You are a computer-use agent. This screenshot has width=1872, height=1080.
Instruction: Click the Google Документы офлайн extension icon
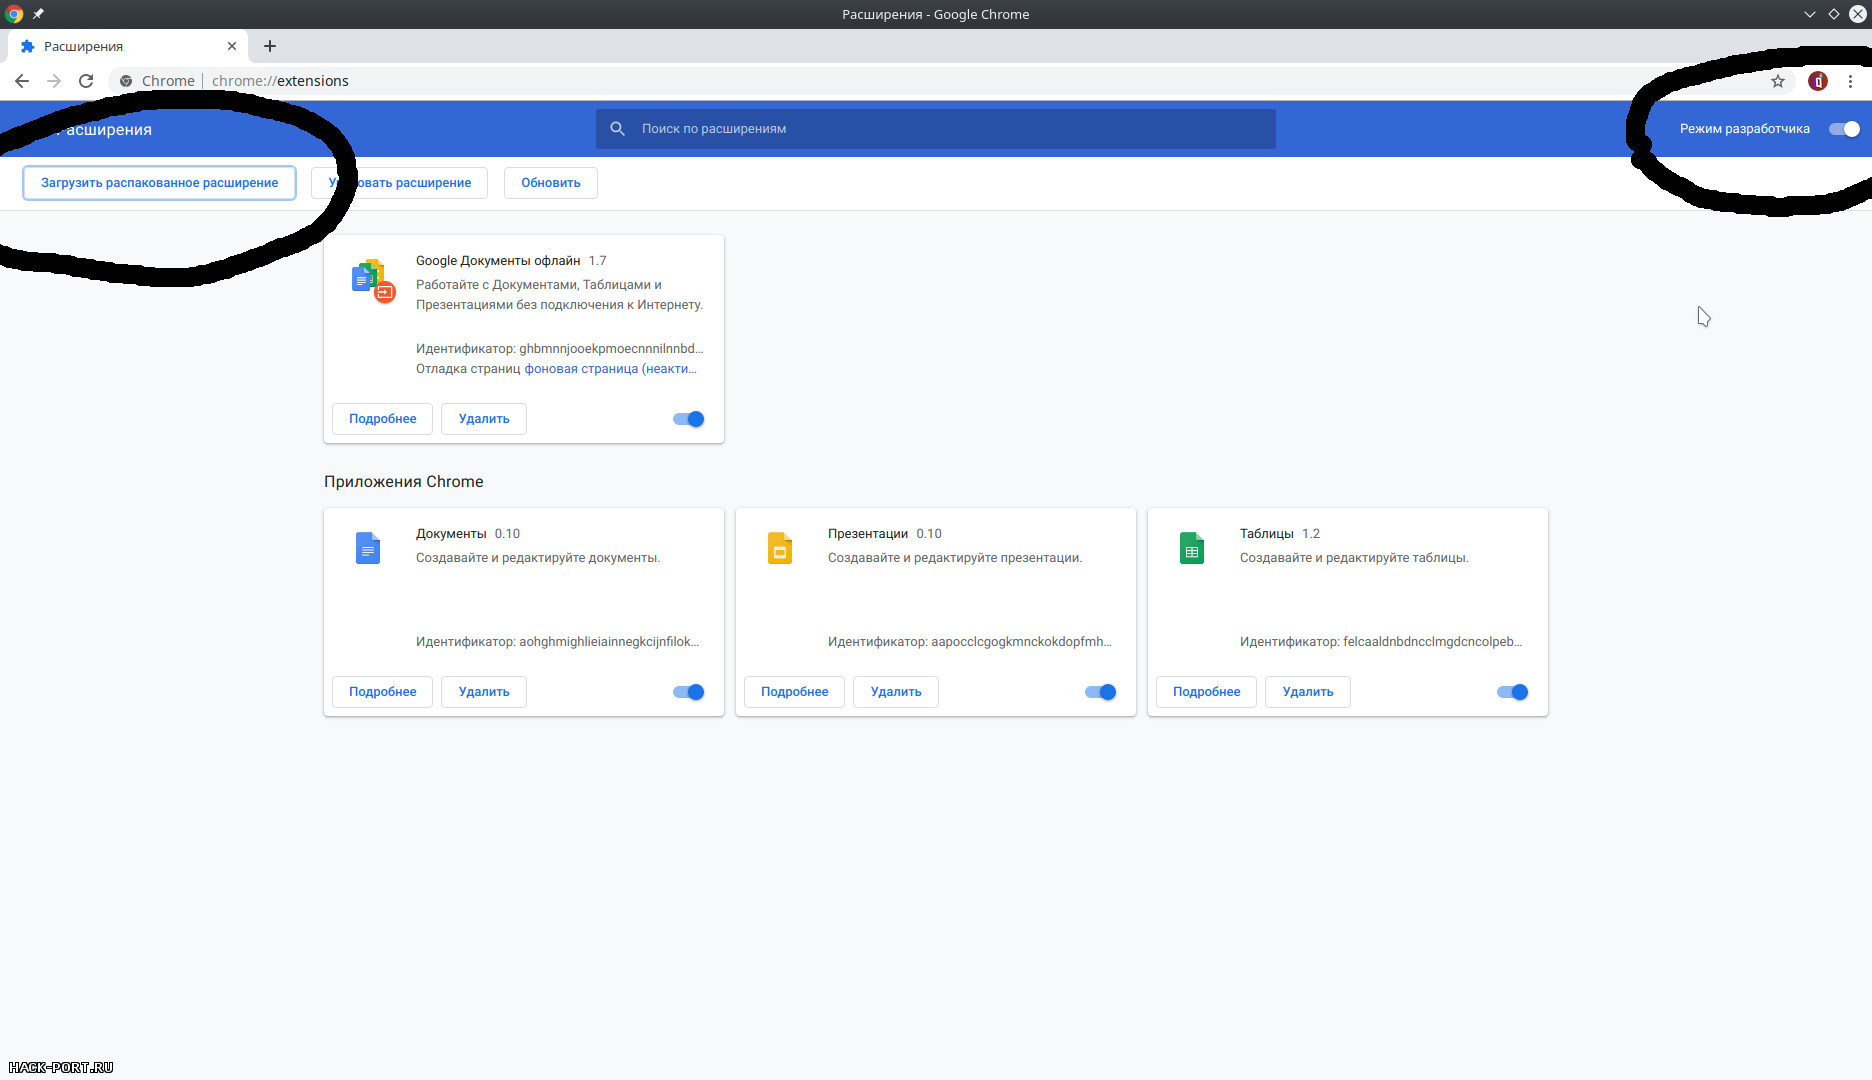pyautogui.click(x=373, y=281)
